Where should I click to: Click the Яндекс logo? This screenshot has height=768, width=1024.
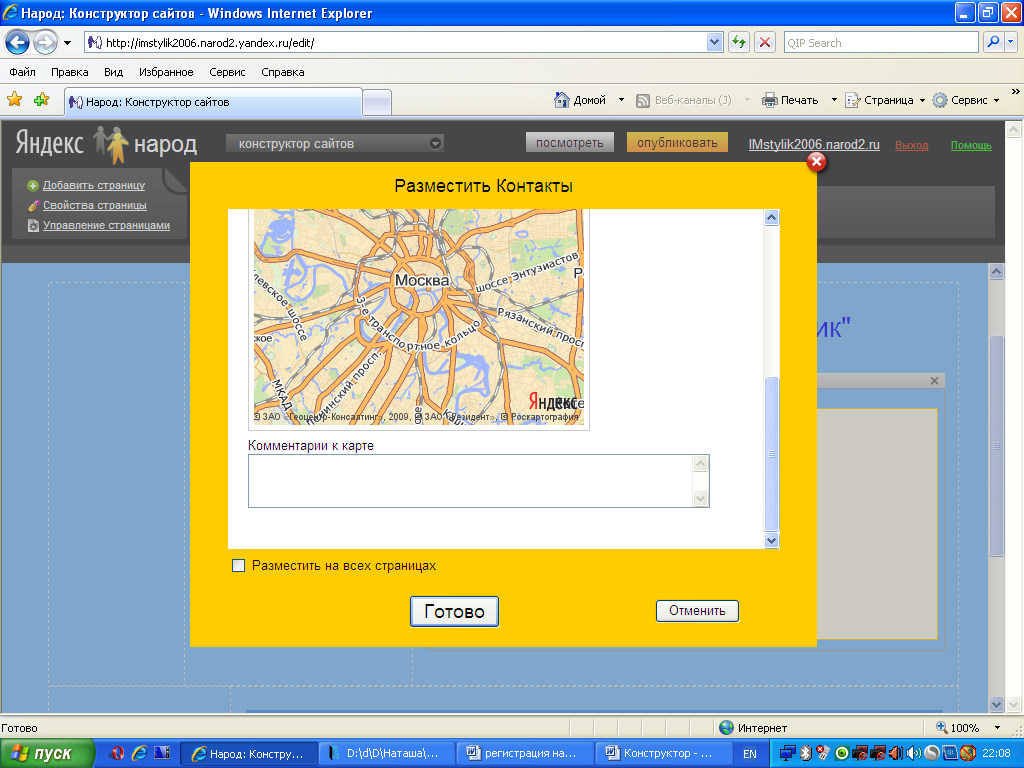(49, 143)
